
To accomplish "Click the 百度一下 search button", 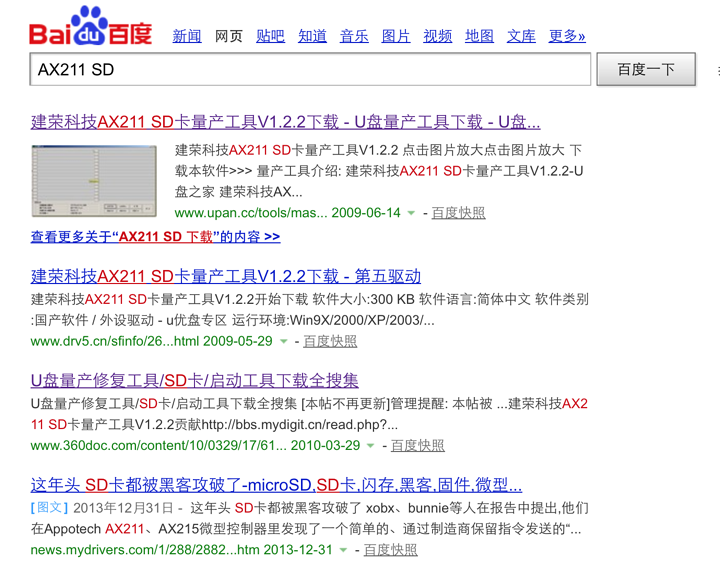I will pyautogui.click(x=646, y=69).
